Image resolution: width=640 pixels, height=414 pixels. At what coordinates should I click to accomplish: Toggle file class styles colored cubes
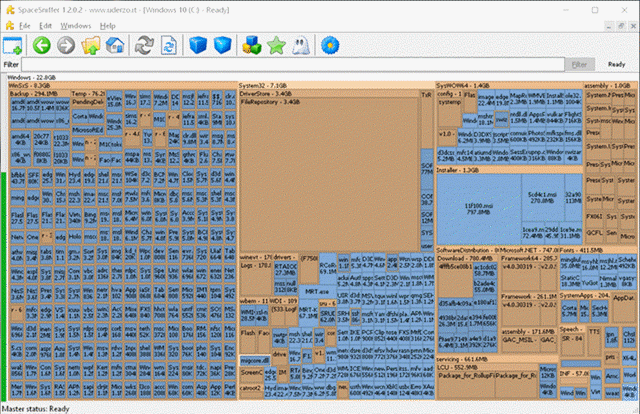pos(252,45)
